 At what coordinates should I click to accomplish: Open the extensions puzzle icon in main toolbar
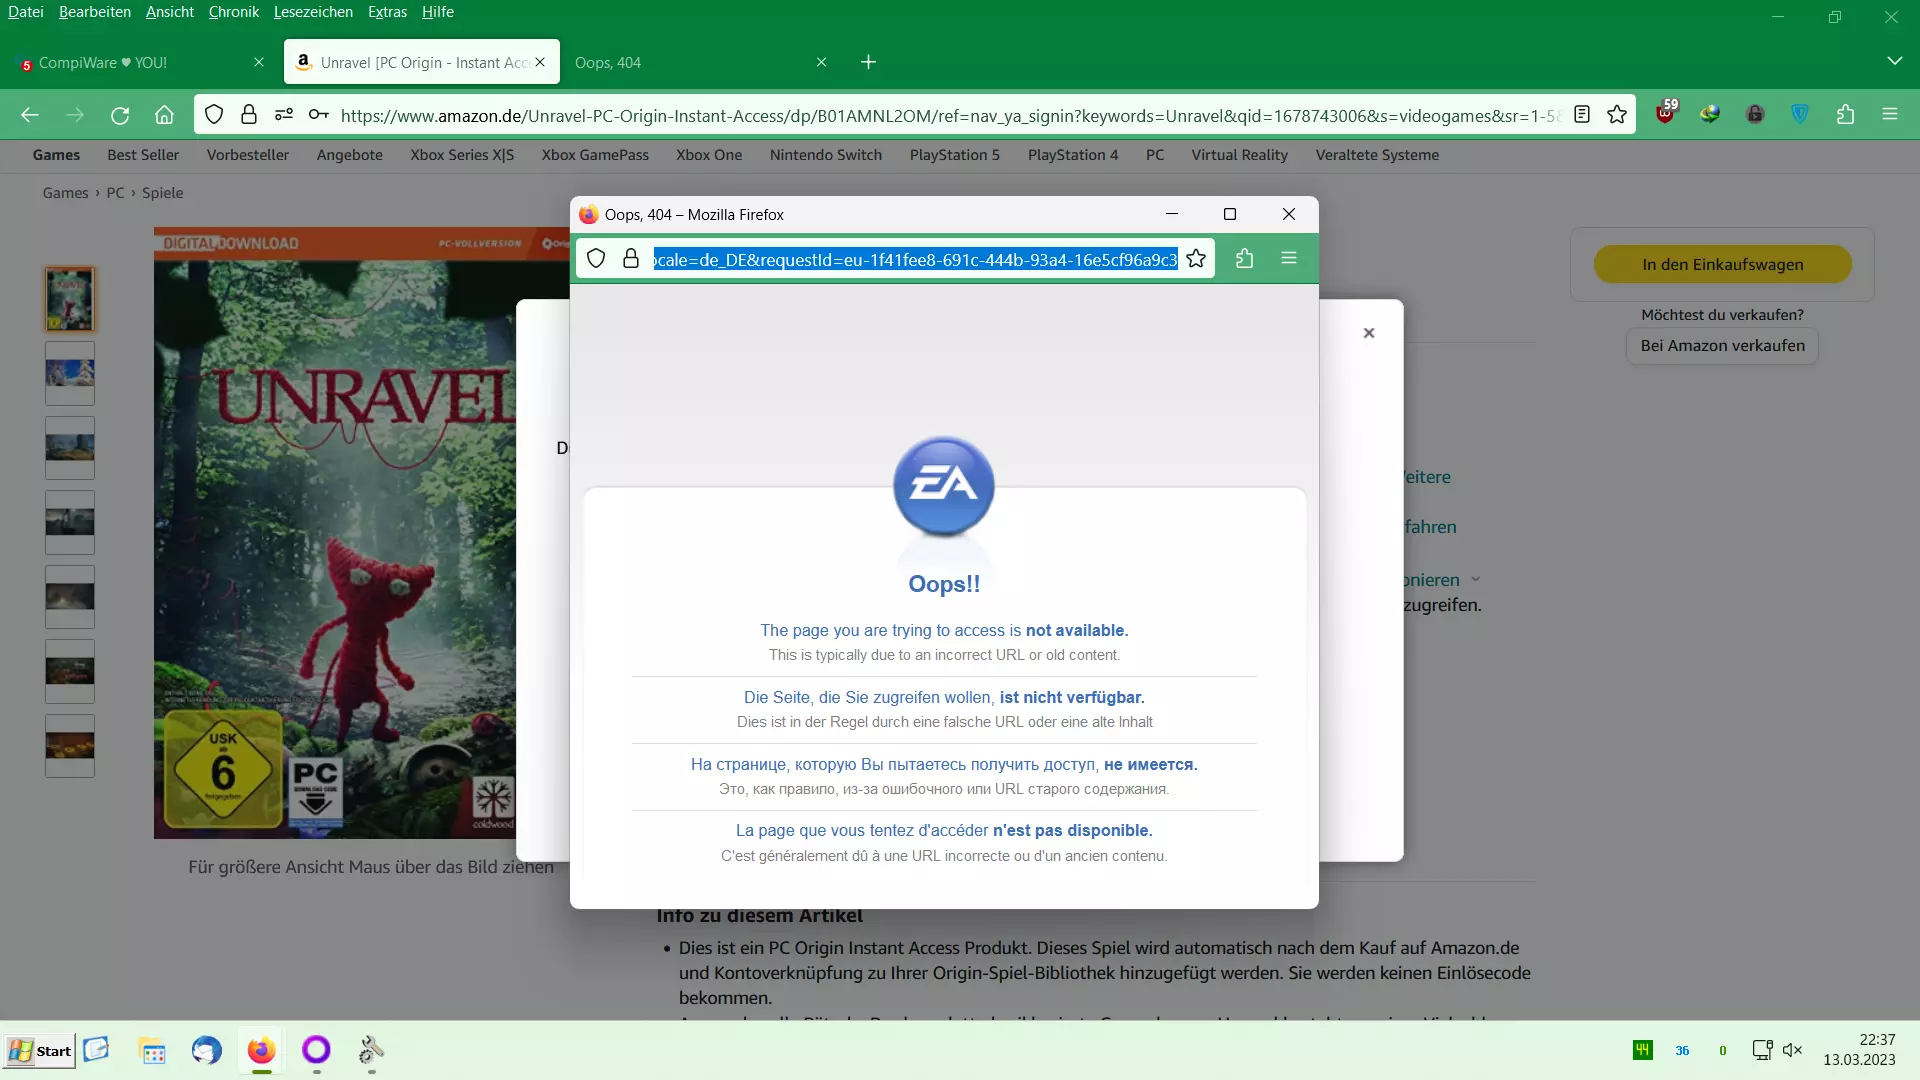[x=1845, y=115]
